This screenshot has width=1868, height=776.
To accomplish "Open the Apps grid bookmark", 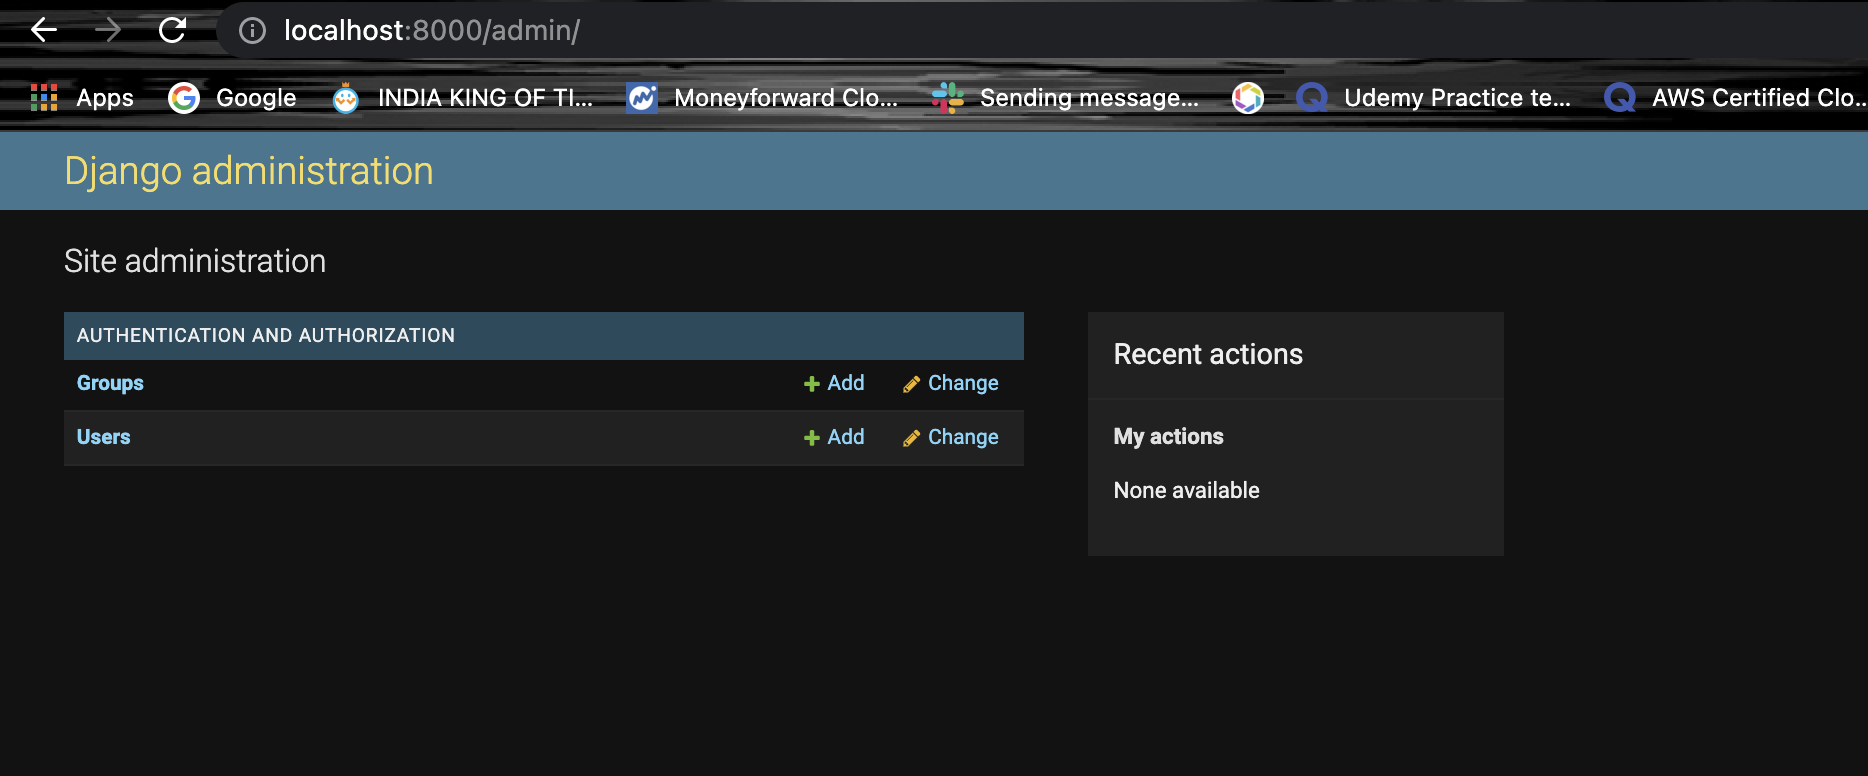I will point(83,98).
